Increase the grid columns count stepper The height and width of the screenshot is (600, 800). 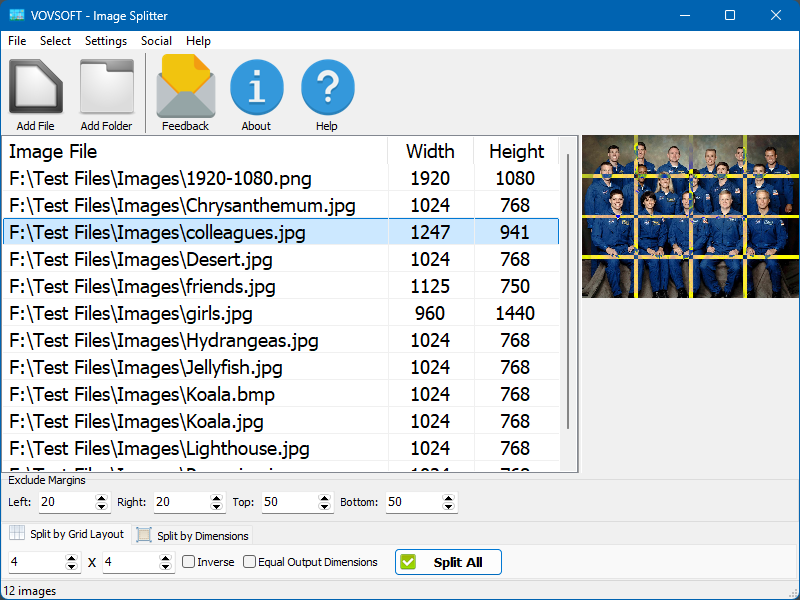click(x=71, y=557)
